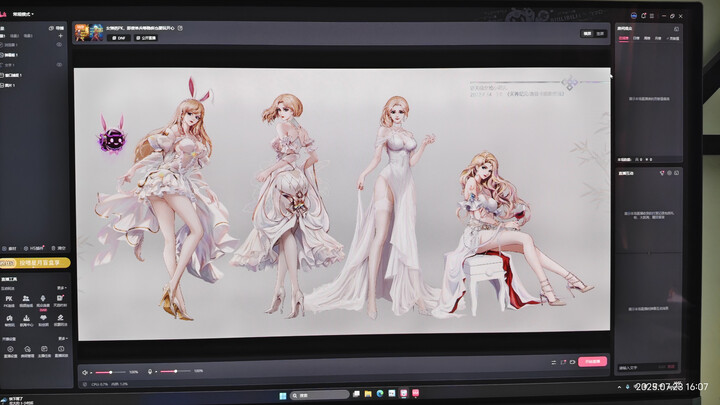This screenshot has height=405, width=720.
Task: Select the landscape preview tab above canvas
Action: [x=587, y=33]
